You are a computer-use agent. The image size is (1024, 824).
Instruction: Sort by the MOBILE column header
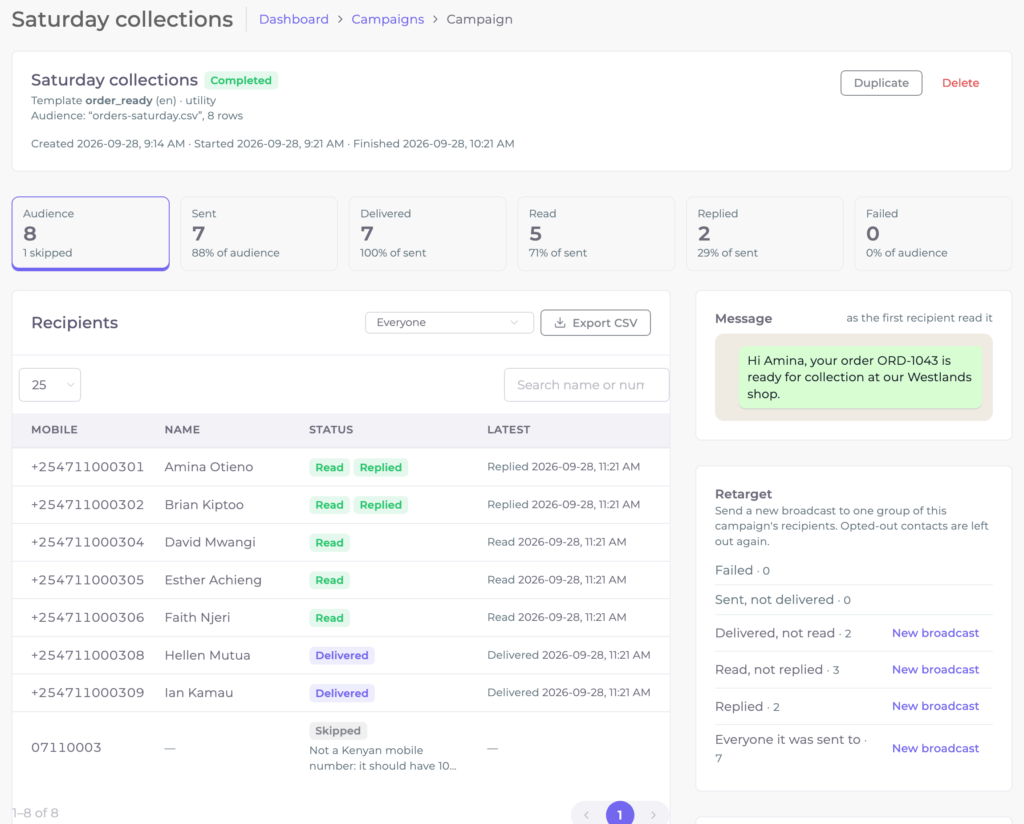point(54,430)
